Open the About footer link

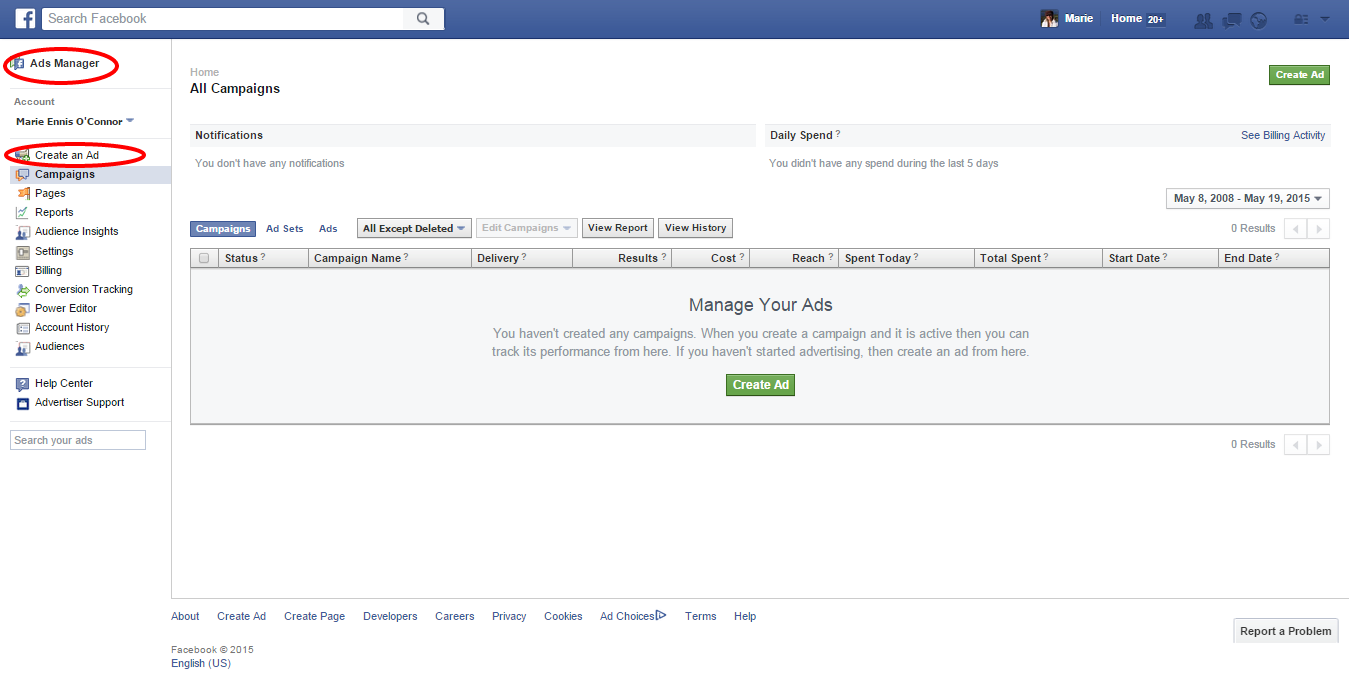click(x=185, y=616)
